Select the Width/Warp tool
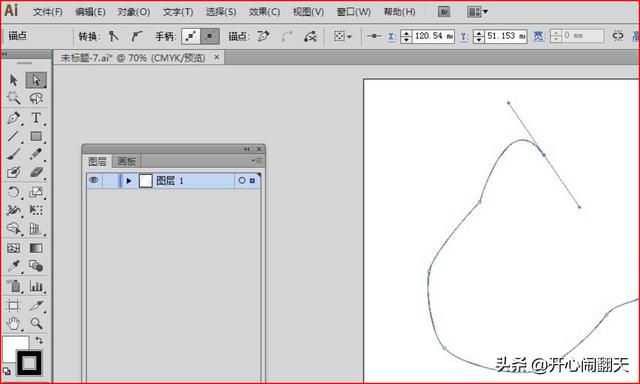 click(13, 210)
